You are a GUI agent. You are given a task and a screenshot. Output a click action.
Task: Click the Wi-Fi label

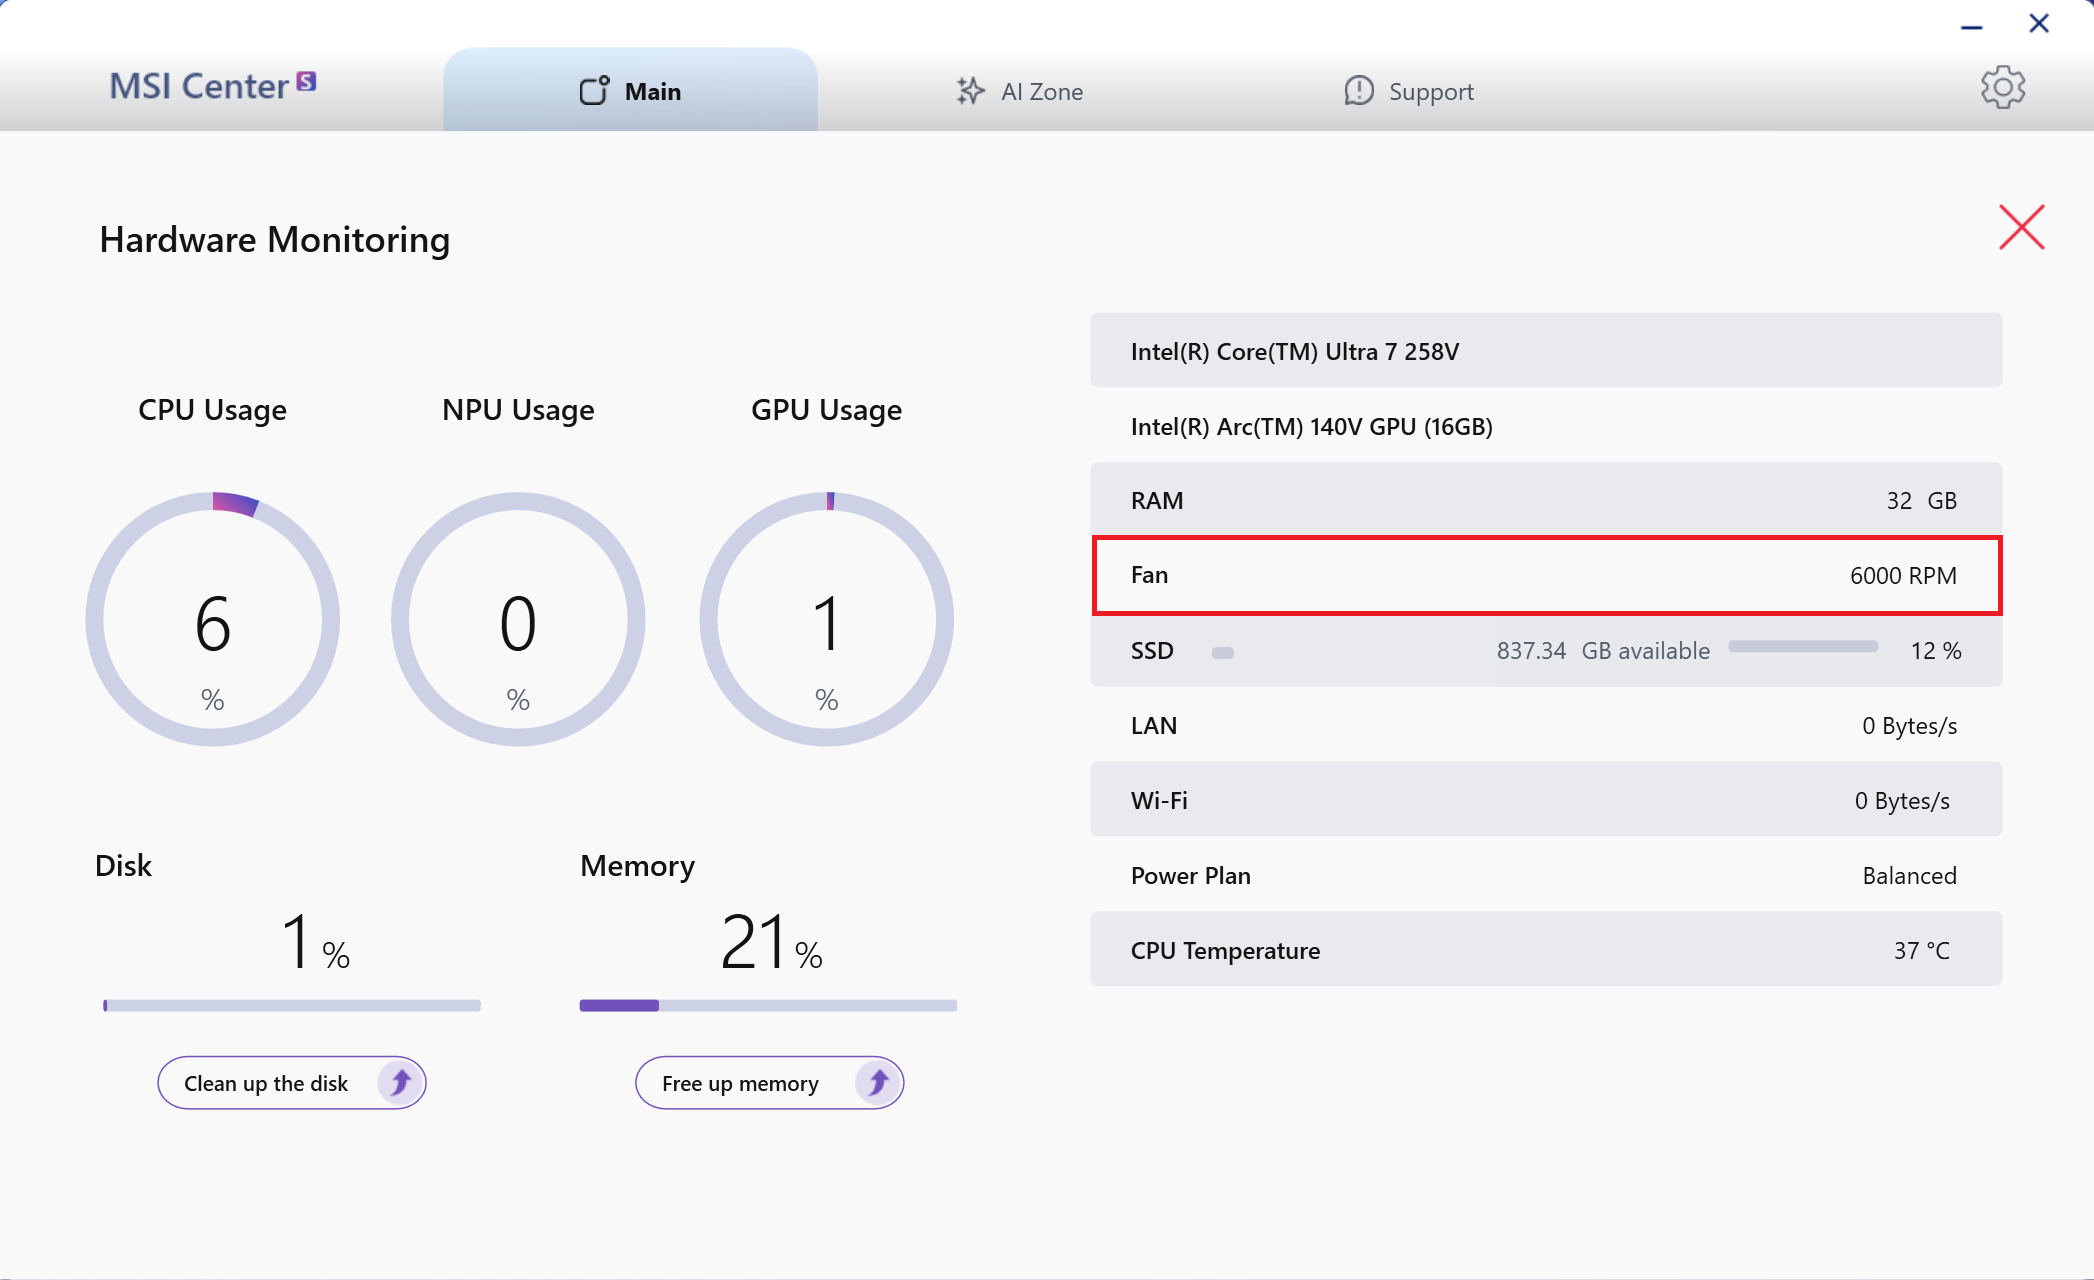click(1159, 800)
